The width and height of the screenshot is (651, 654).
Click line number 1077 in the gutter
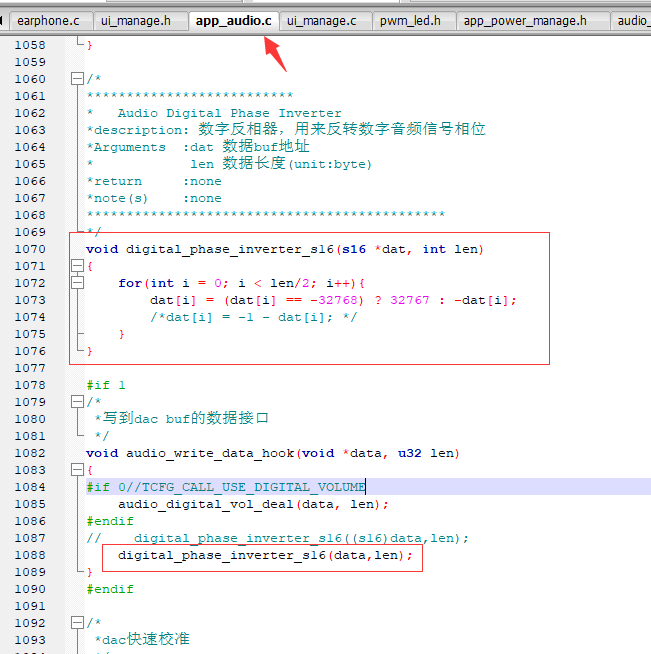(x=30, y=368)
